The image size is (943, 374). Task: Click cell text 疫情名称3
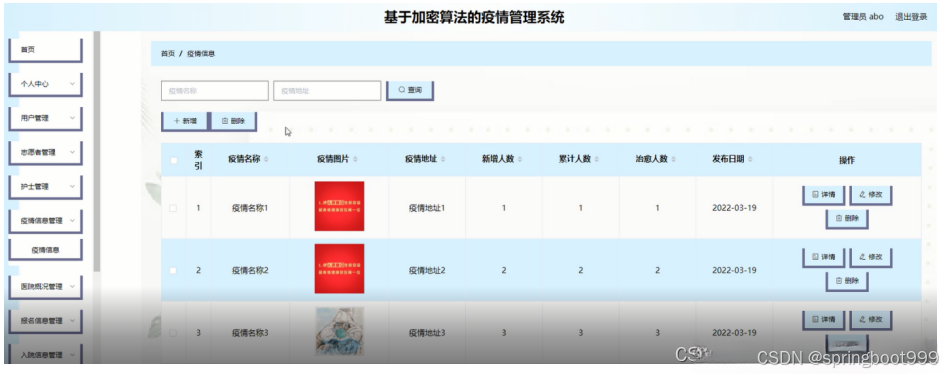pos(250,333)
